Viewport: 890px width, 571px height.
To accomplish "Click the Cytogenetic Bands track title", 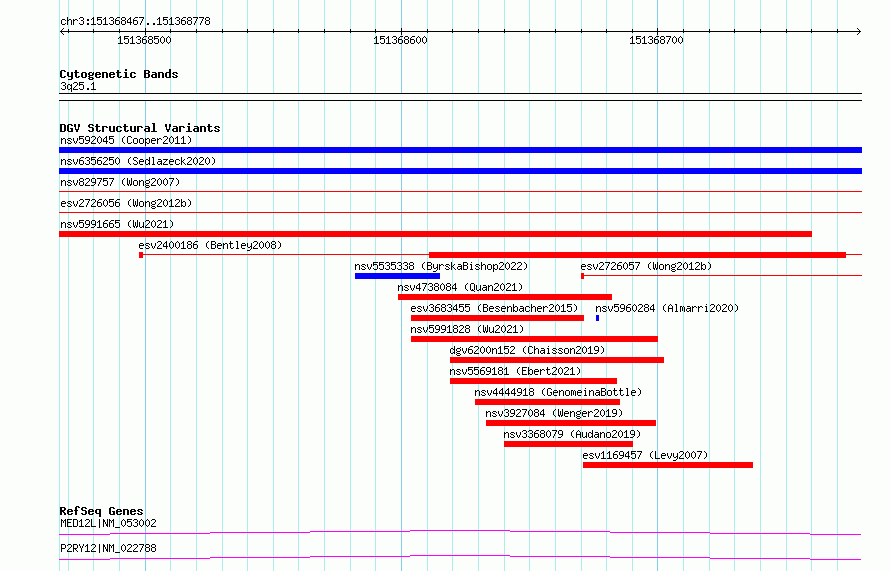I will (x=119, y=74).
